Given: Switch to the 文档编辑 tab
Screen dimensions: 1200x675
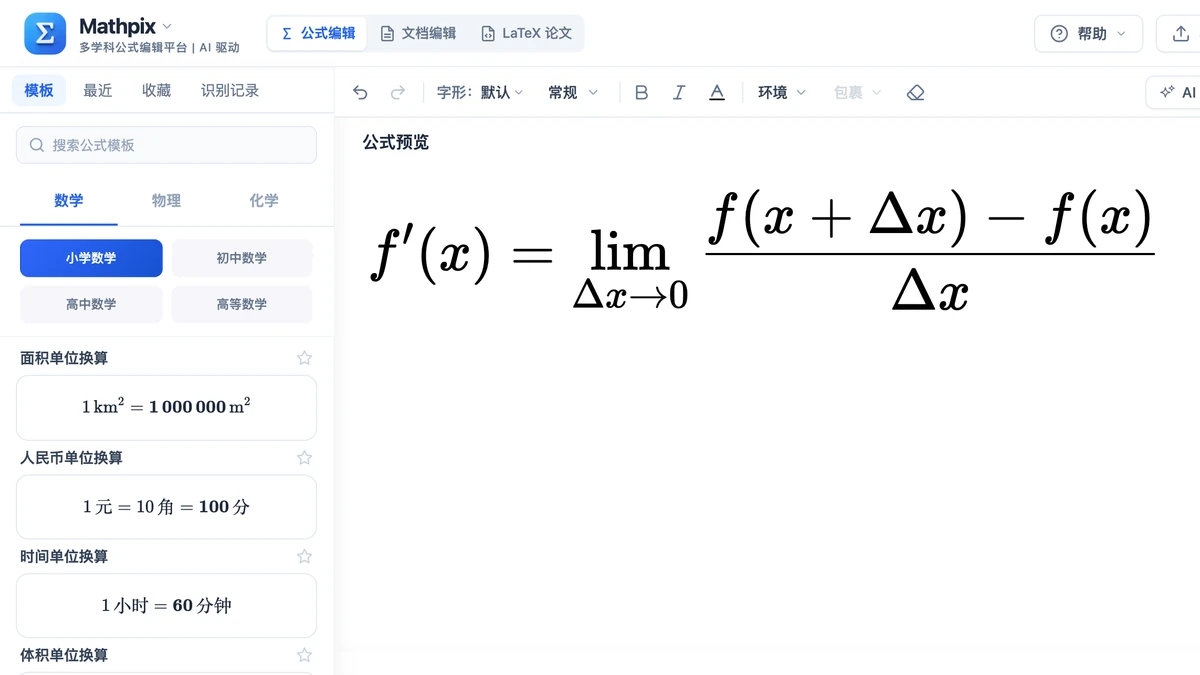Looking at the screenshot, I should click(419, 33).
